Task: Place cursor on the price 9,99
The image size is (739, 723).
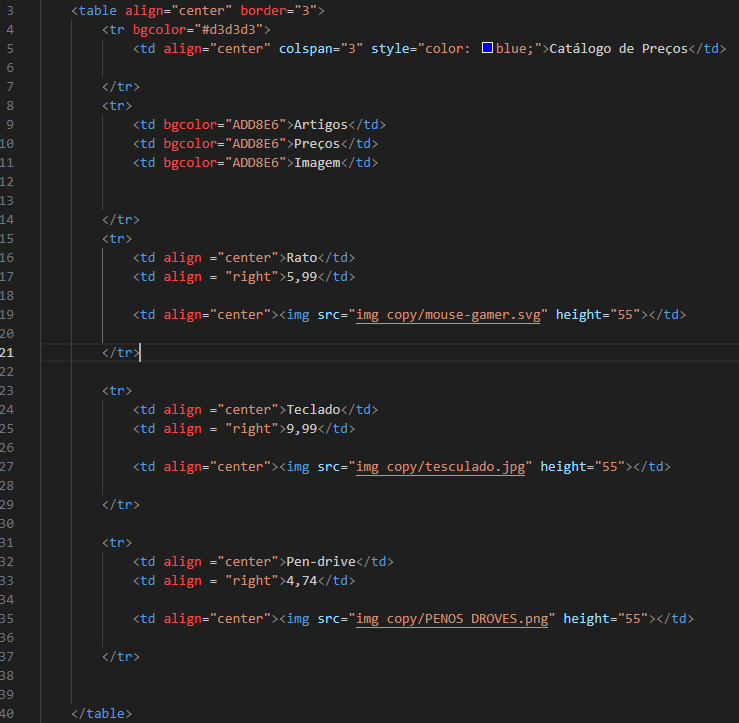Action: pyautogui.click(x=301, y=429)
